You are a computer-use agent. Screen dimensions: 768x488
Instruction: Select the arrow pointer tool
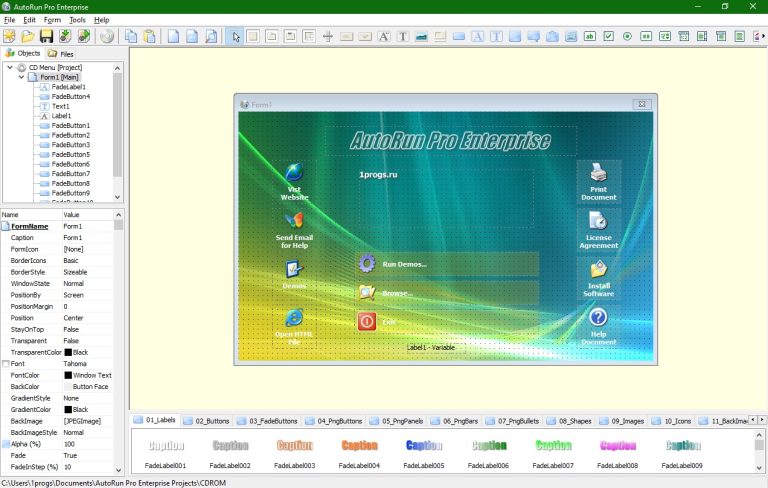tap(235, 36)
